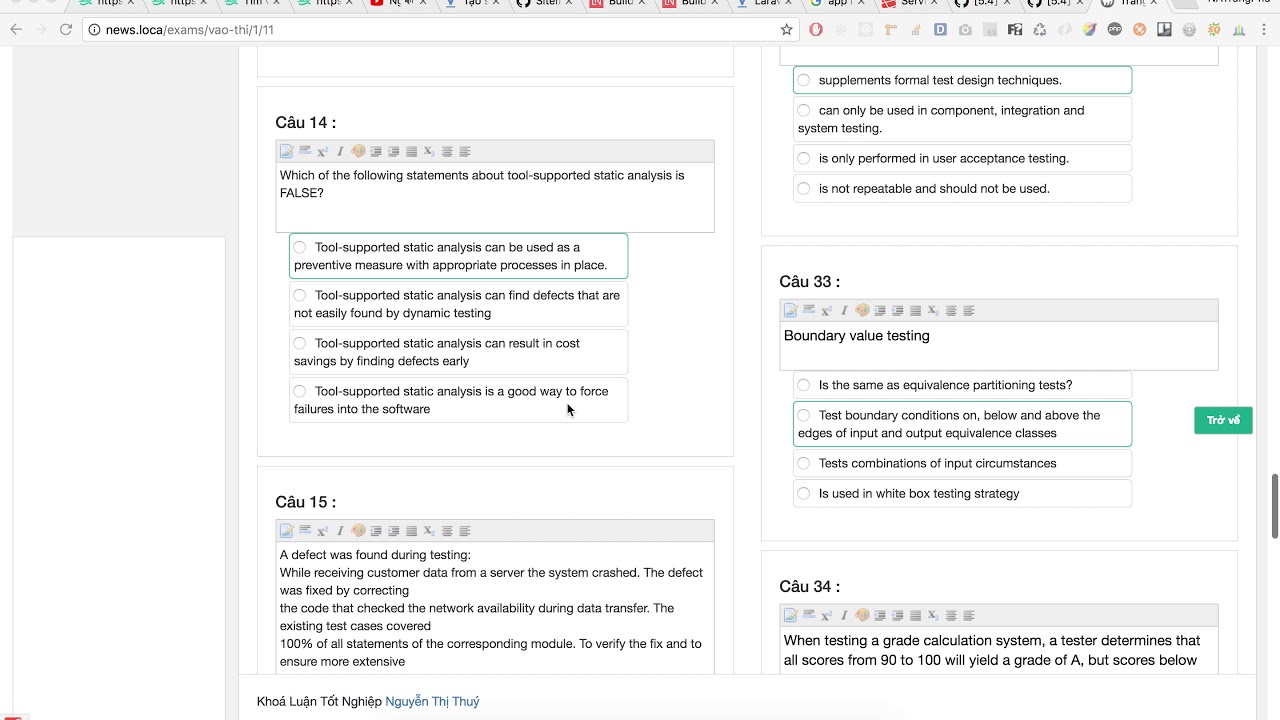Apply superscript in Câu 34 editor toolbar
This screenshot has height=720, width=1280.
(826, 616)
